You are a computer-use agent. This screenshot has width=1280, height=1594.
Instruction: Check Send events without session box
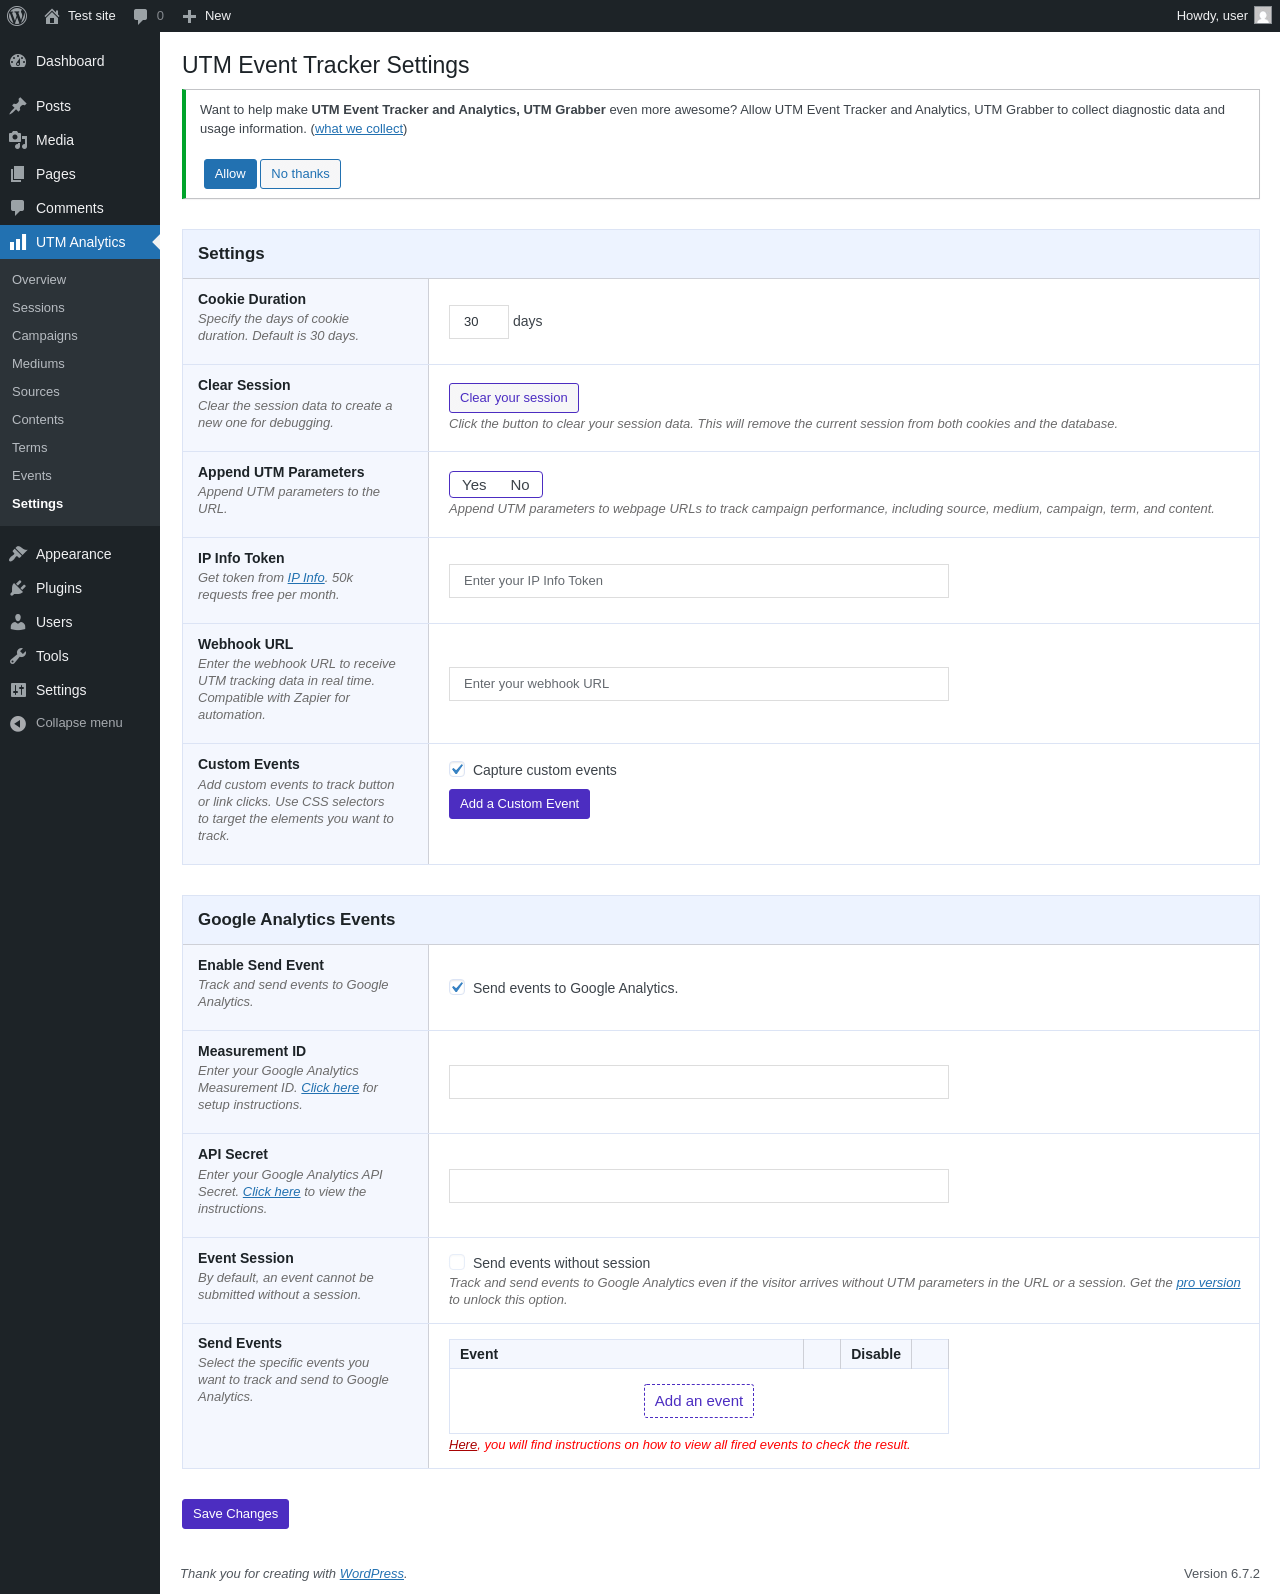click(x=457, y=1262)
